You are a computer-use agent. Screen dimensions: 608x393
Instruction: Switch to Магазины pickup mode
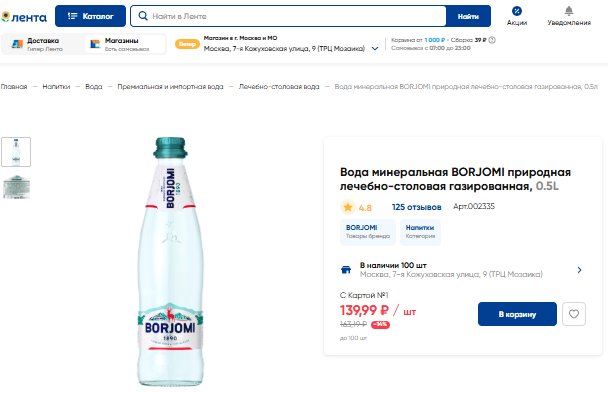coord(124,44)
